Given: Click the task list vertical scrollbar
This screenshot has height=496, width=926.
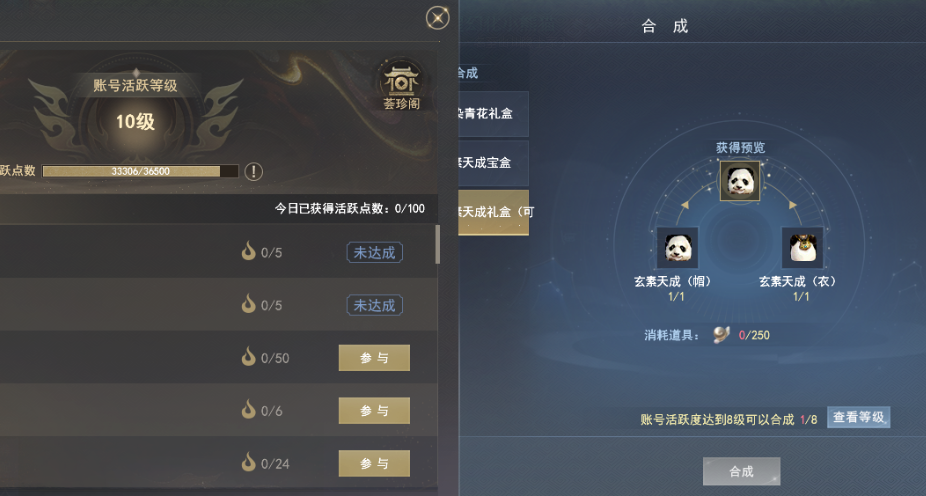Looking at the screenshot, I should point(437,244).
